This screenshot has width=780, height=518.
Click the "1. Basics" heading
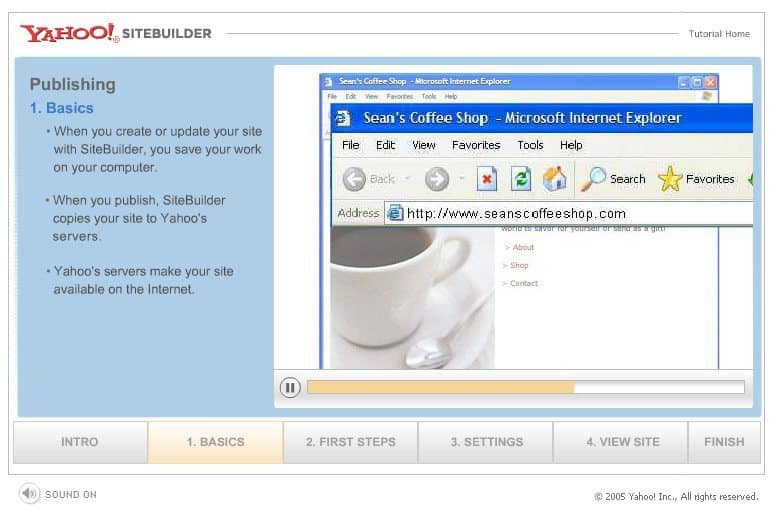(x=62, y=108)
